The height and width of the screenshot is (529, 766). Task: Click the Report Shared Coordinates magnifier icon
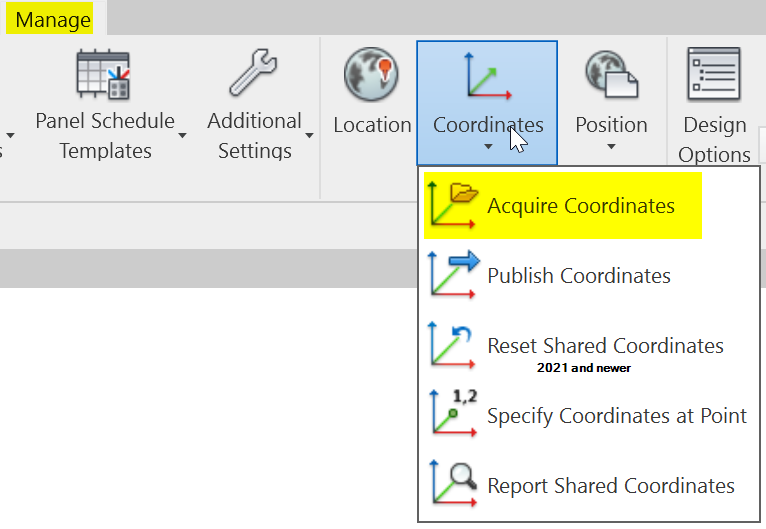(x=453, y=485)
